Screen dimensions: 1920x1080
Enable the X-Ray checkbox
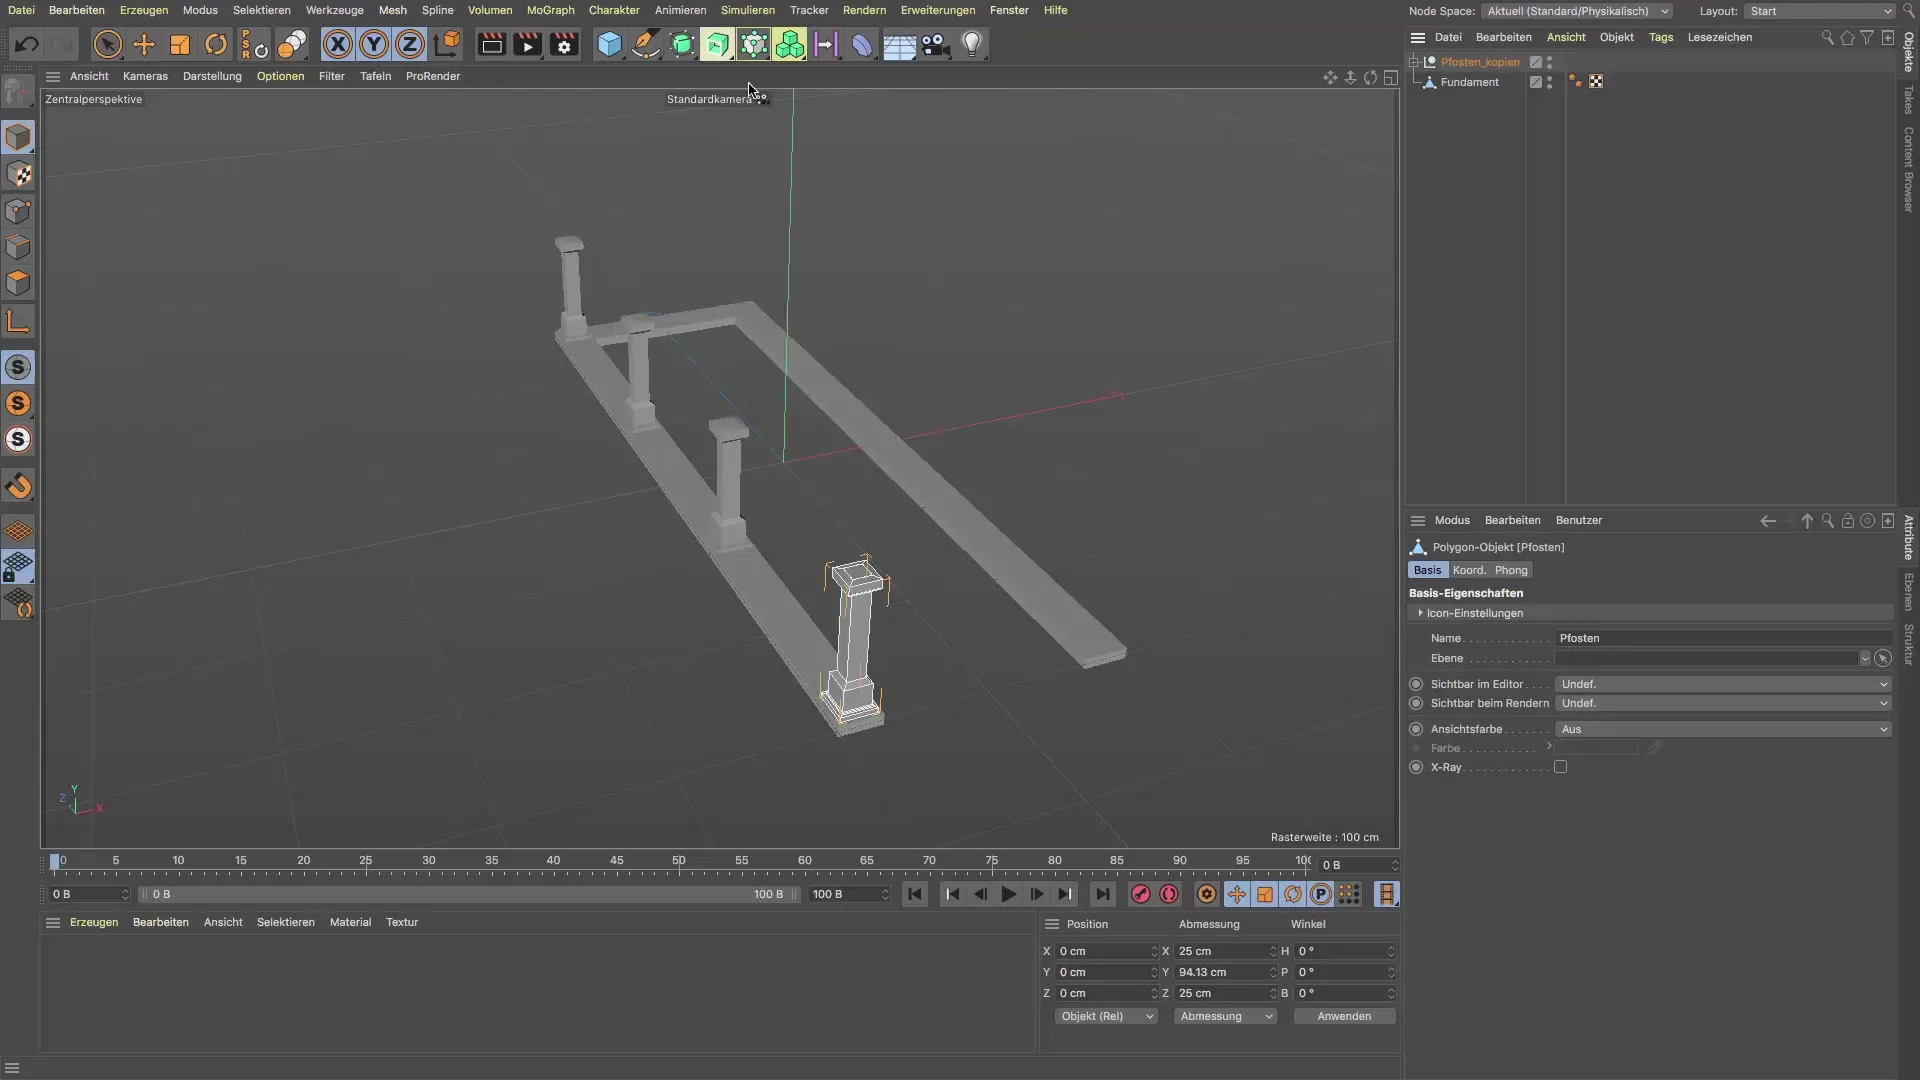point(1560,767)
